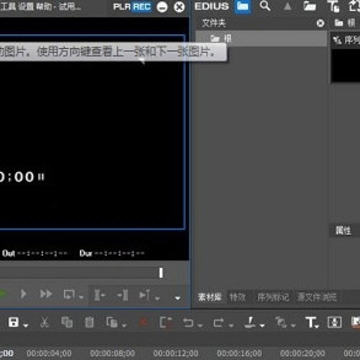Click the boxed arrow icon right of T
Image resolution: width=360 pixels, height=360 pixels.
tap(334, 322)
